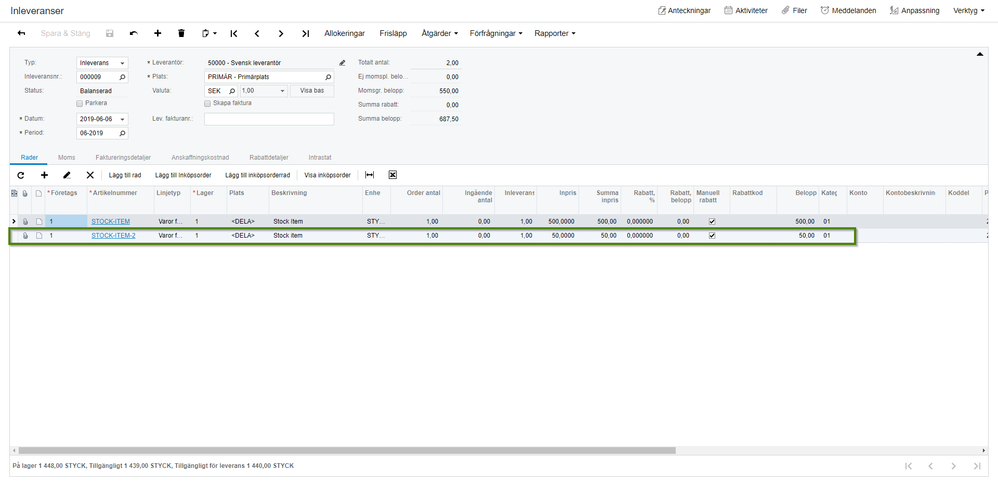Refresh the Rader grid
This screenshot has height=481, width=998.
coord(20,174)
